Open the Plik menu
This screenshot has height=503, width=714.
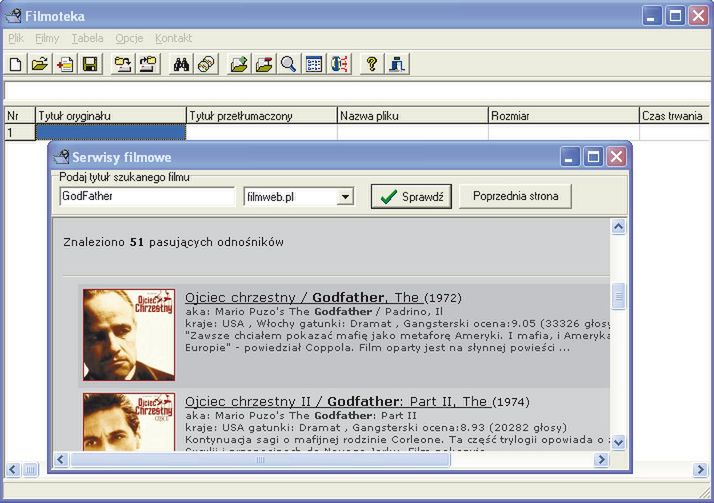tap(16, 38)
